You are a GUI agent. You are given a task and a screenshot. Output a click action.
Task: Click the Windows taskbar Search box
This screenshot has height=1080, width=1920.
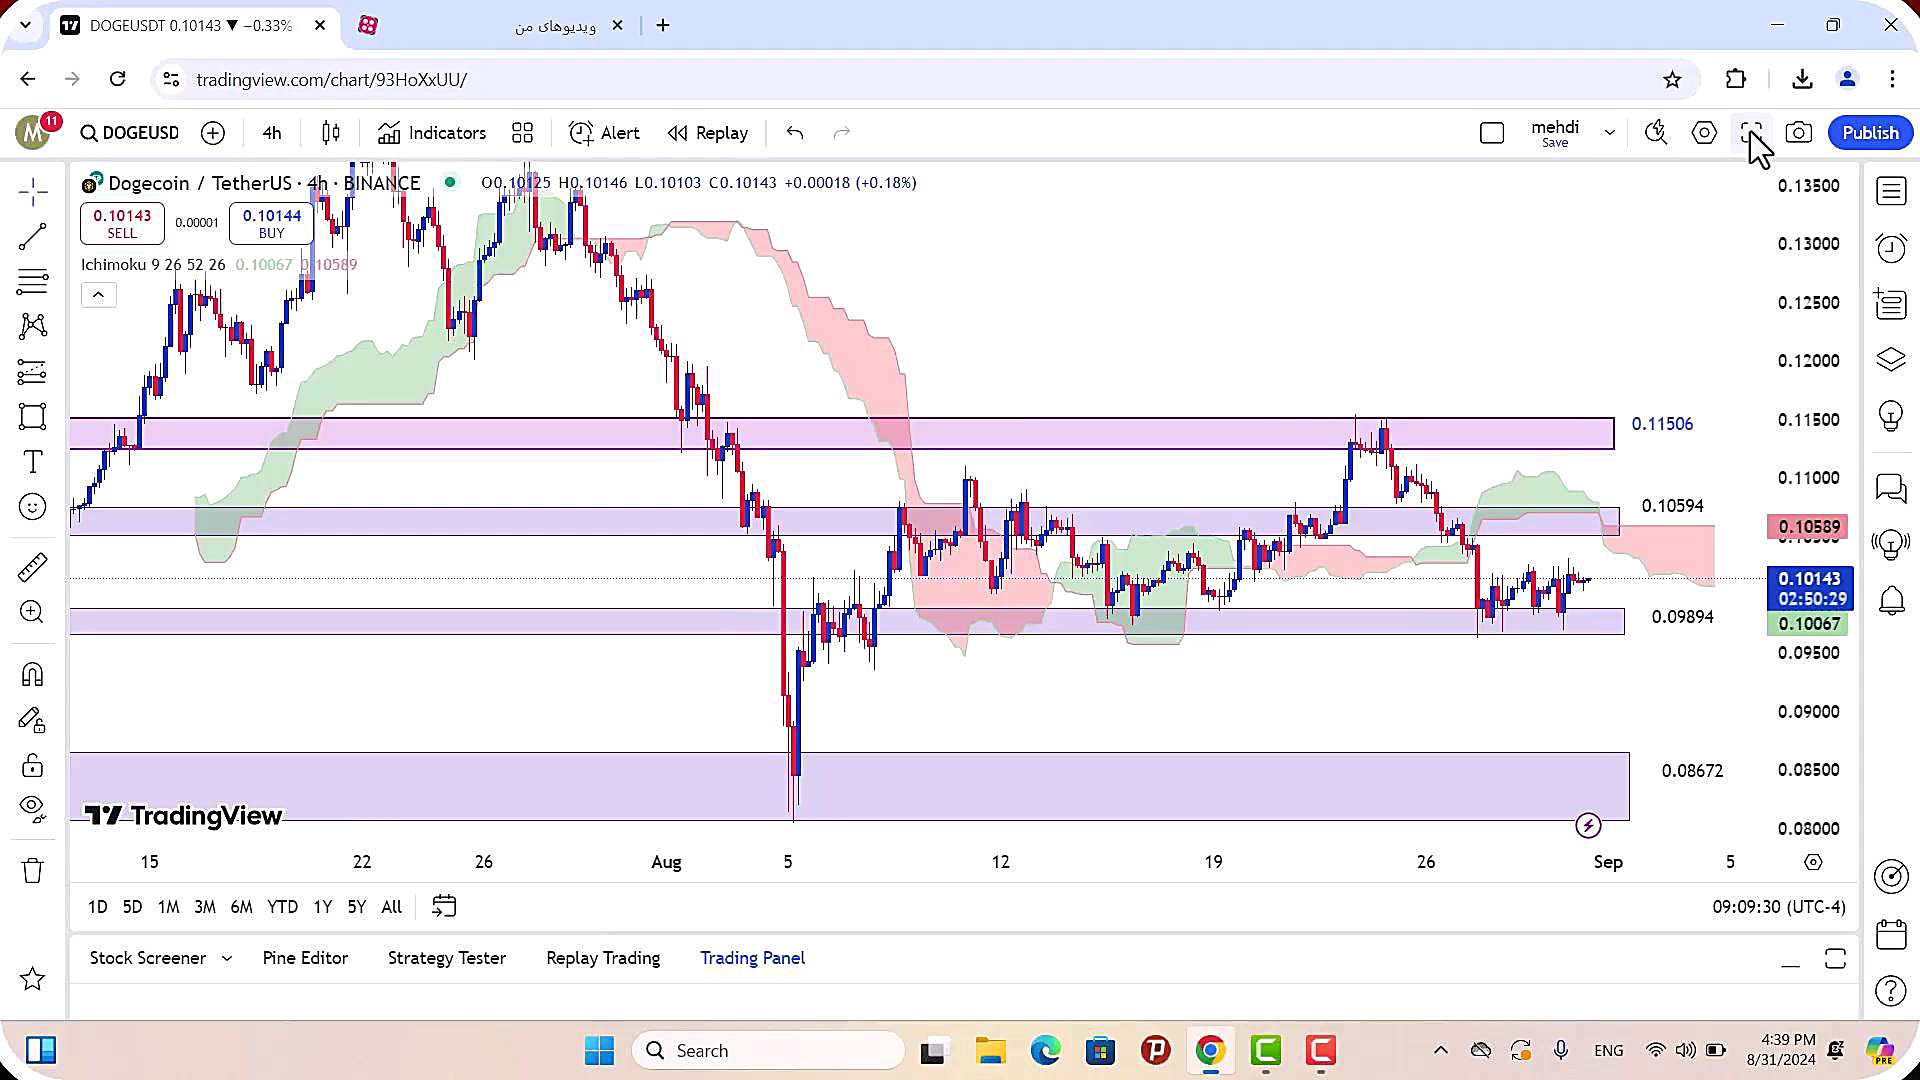pos(768,1050)
